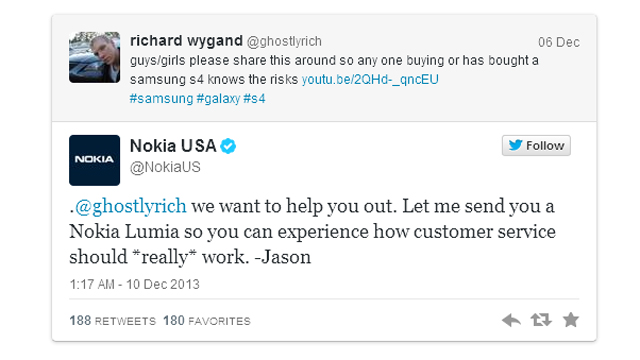Click the reply arrow icon
The image size is (640, 360).
click(x=511, y=320)
